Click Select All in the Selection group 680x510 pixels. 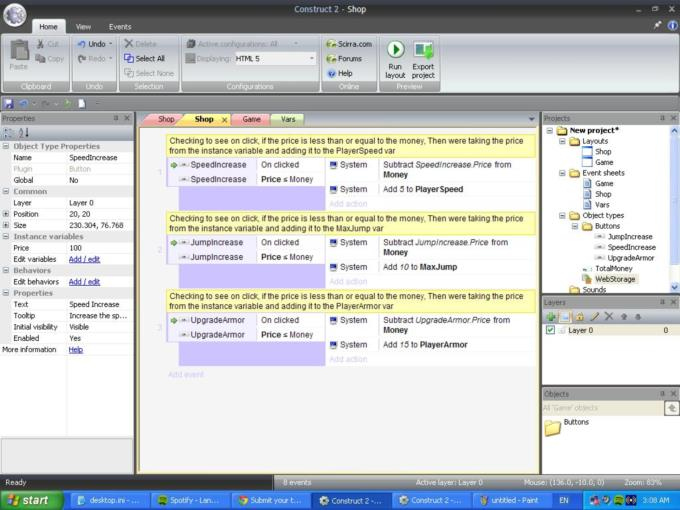144,59
